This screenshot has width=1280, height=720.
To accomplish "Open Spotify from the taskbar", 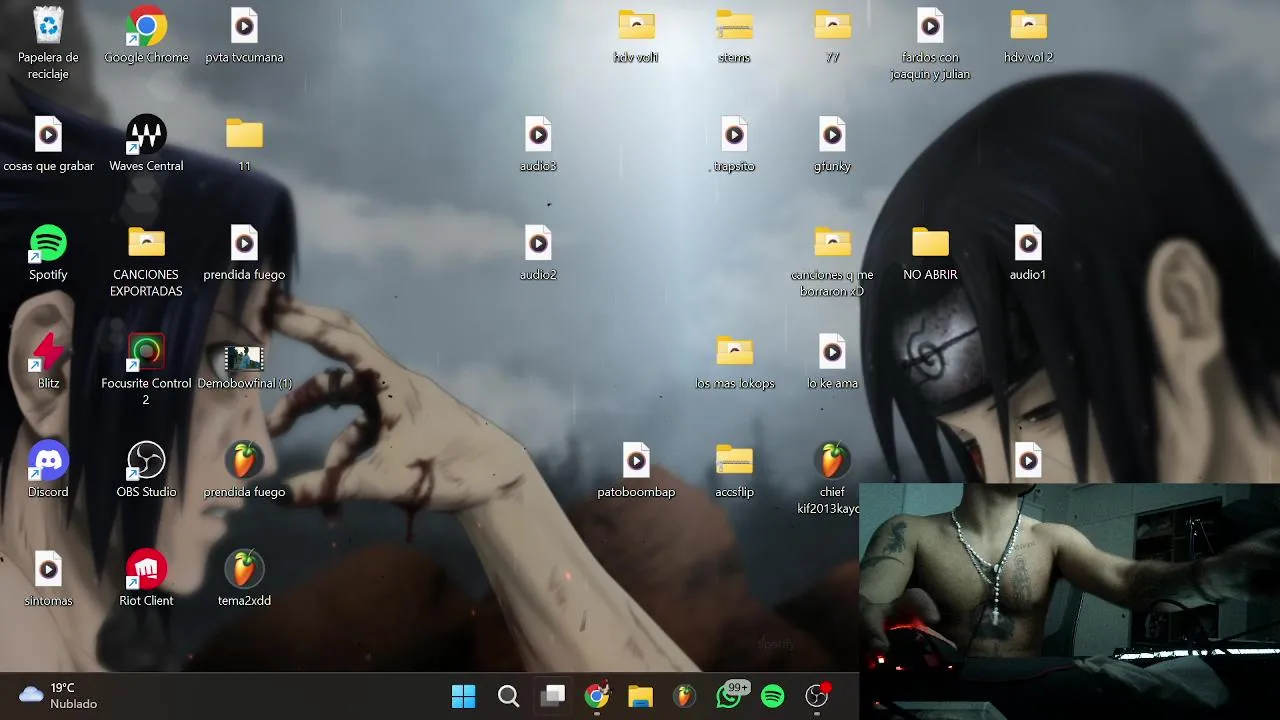I will [773, 696].
